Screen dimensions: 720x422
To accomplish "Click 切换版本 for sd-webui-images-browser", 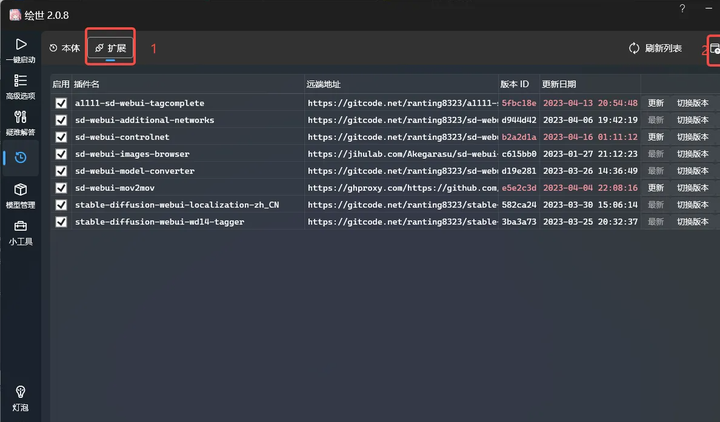I will [x=693, y=154].
